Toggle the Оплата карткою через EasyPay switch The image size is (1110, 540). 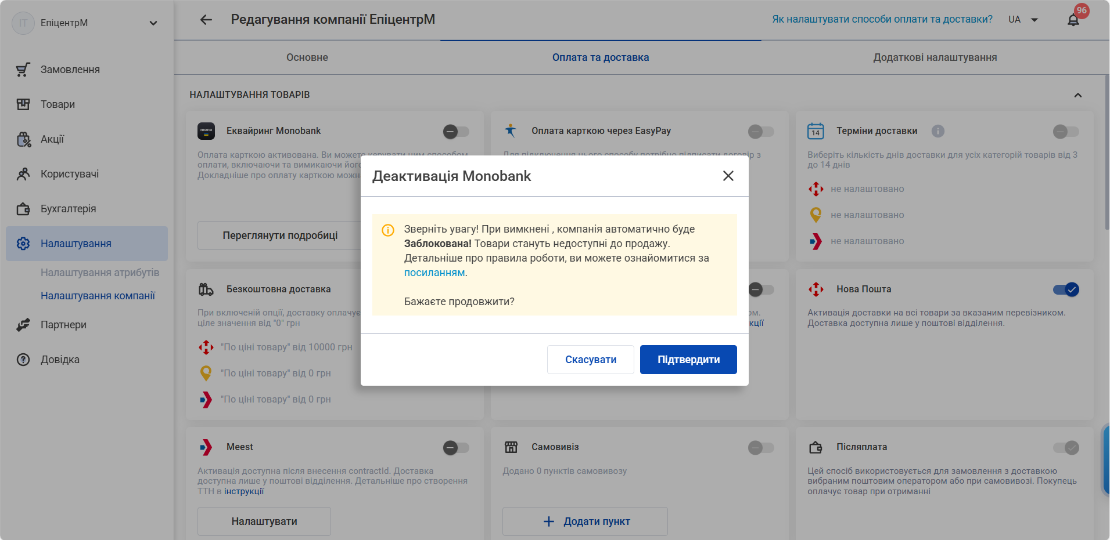click(761, 131)
